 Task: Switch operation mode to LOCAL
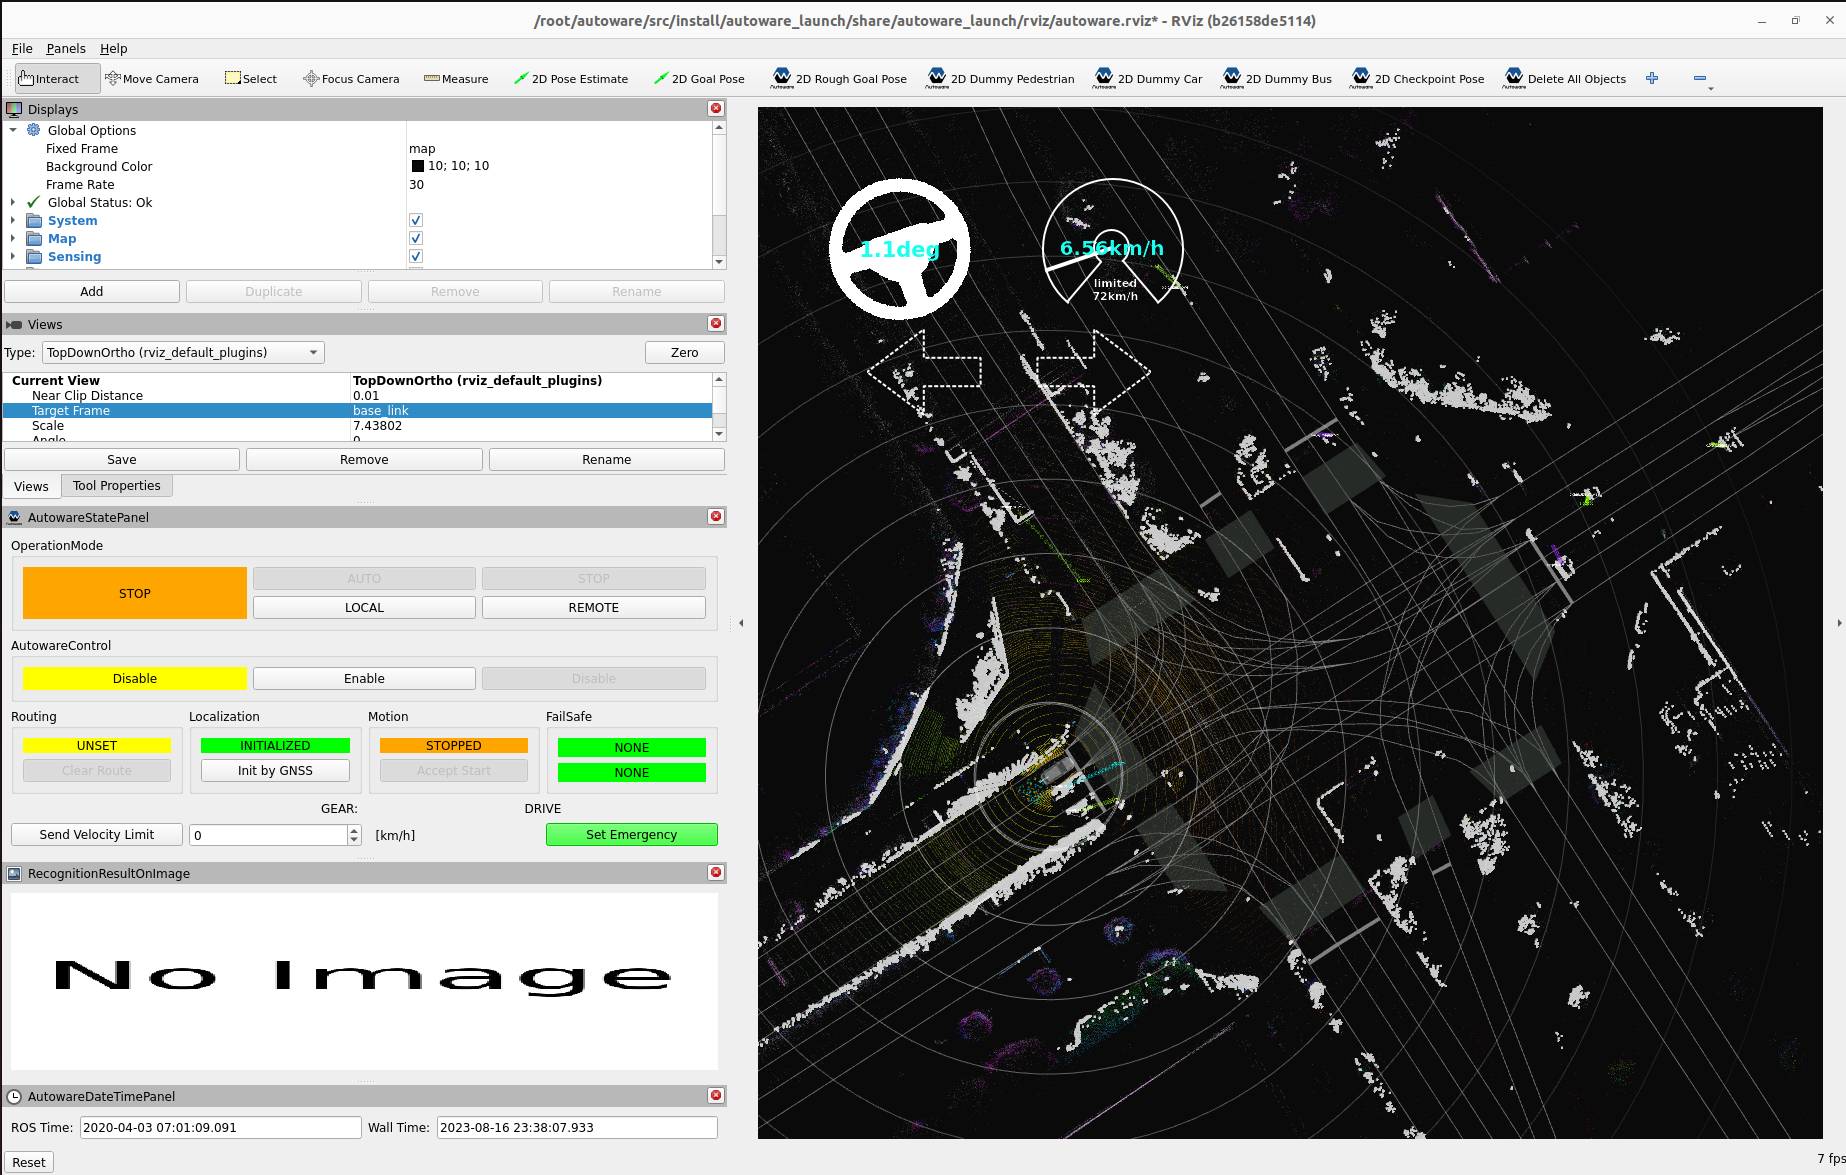click(x=364, y=607)
